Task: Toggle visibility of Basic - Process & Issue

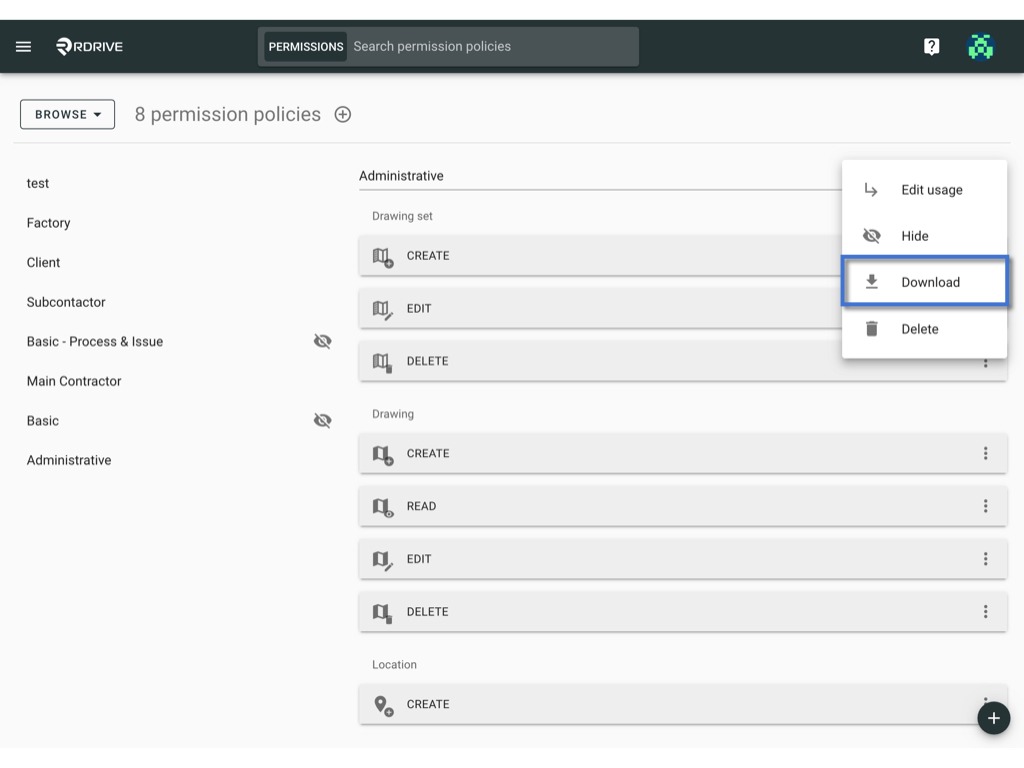Action: 323,342
